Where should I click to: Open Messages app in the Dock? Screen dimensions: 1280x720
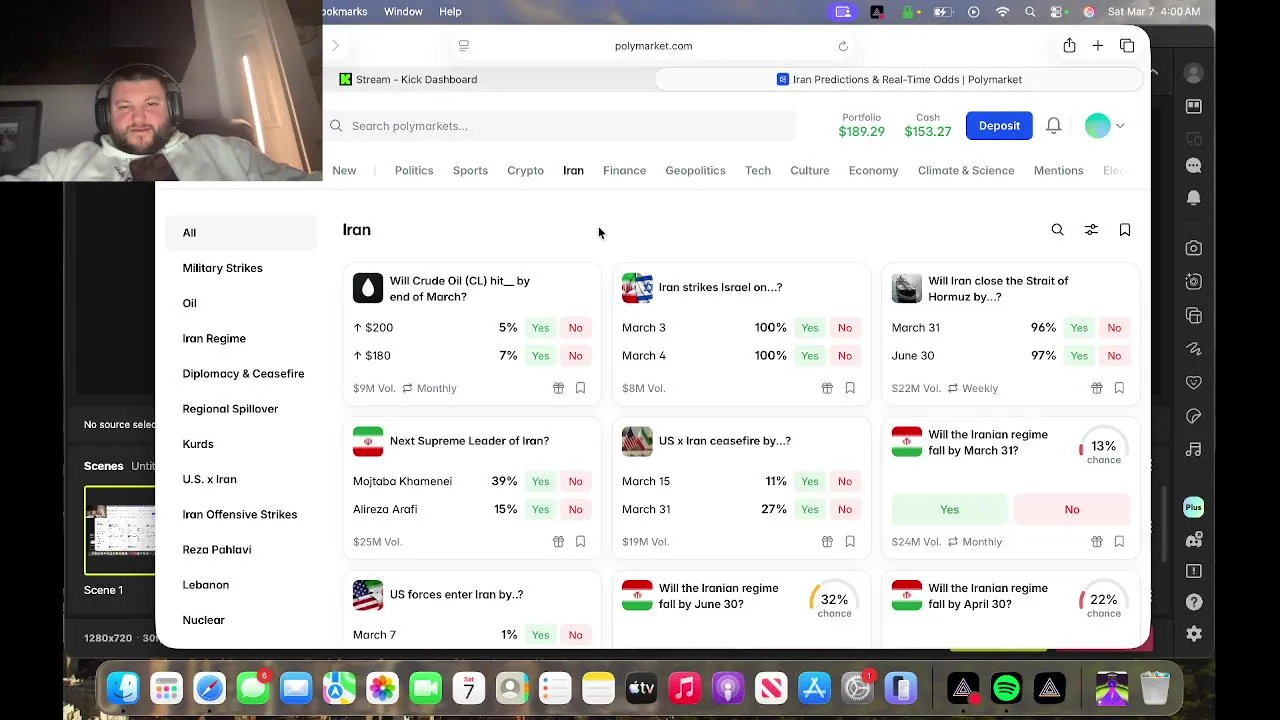coord(253,689)
